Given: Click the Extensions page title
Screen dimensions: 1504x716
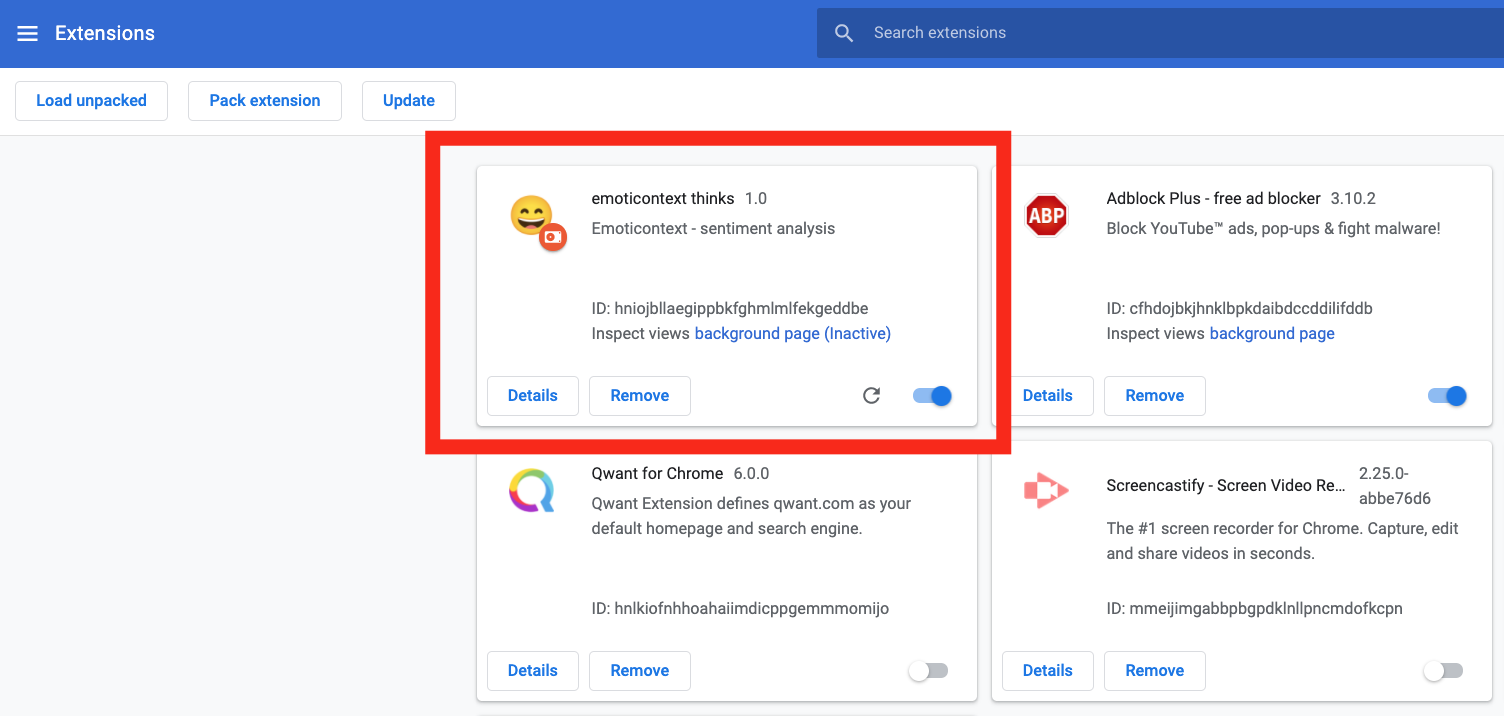Looking at the screenshot, I should [x=105, y=34].
